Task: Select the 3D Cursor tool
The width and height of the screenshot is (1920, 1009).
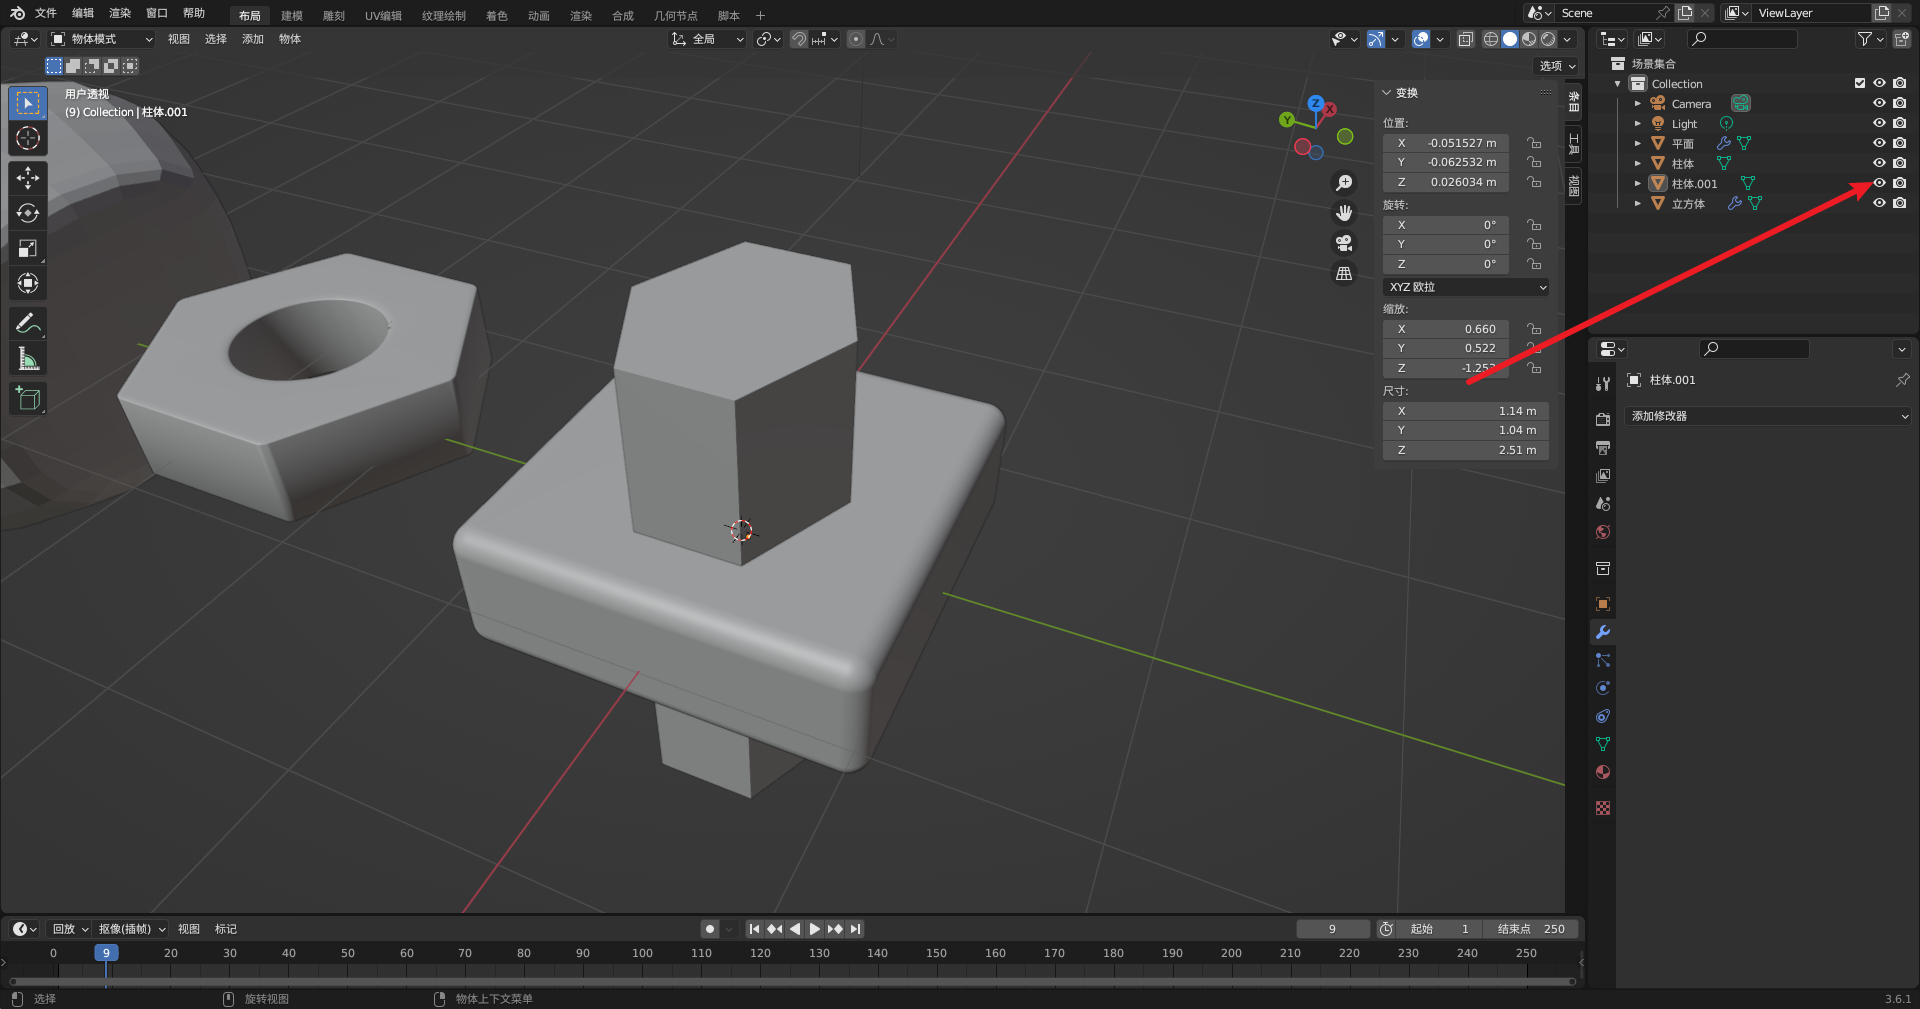Action: [28, 138]
